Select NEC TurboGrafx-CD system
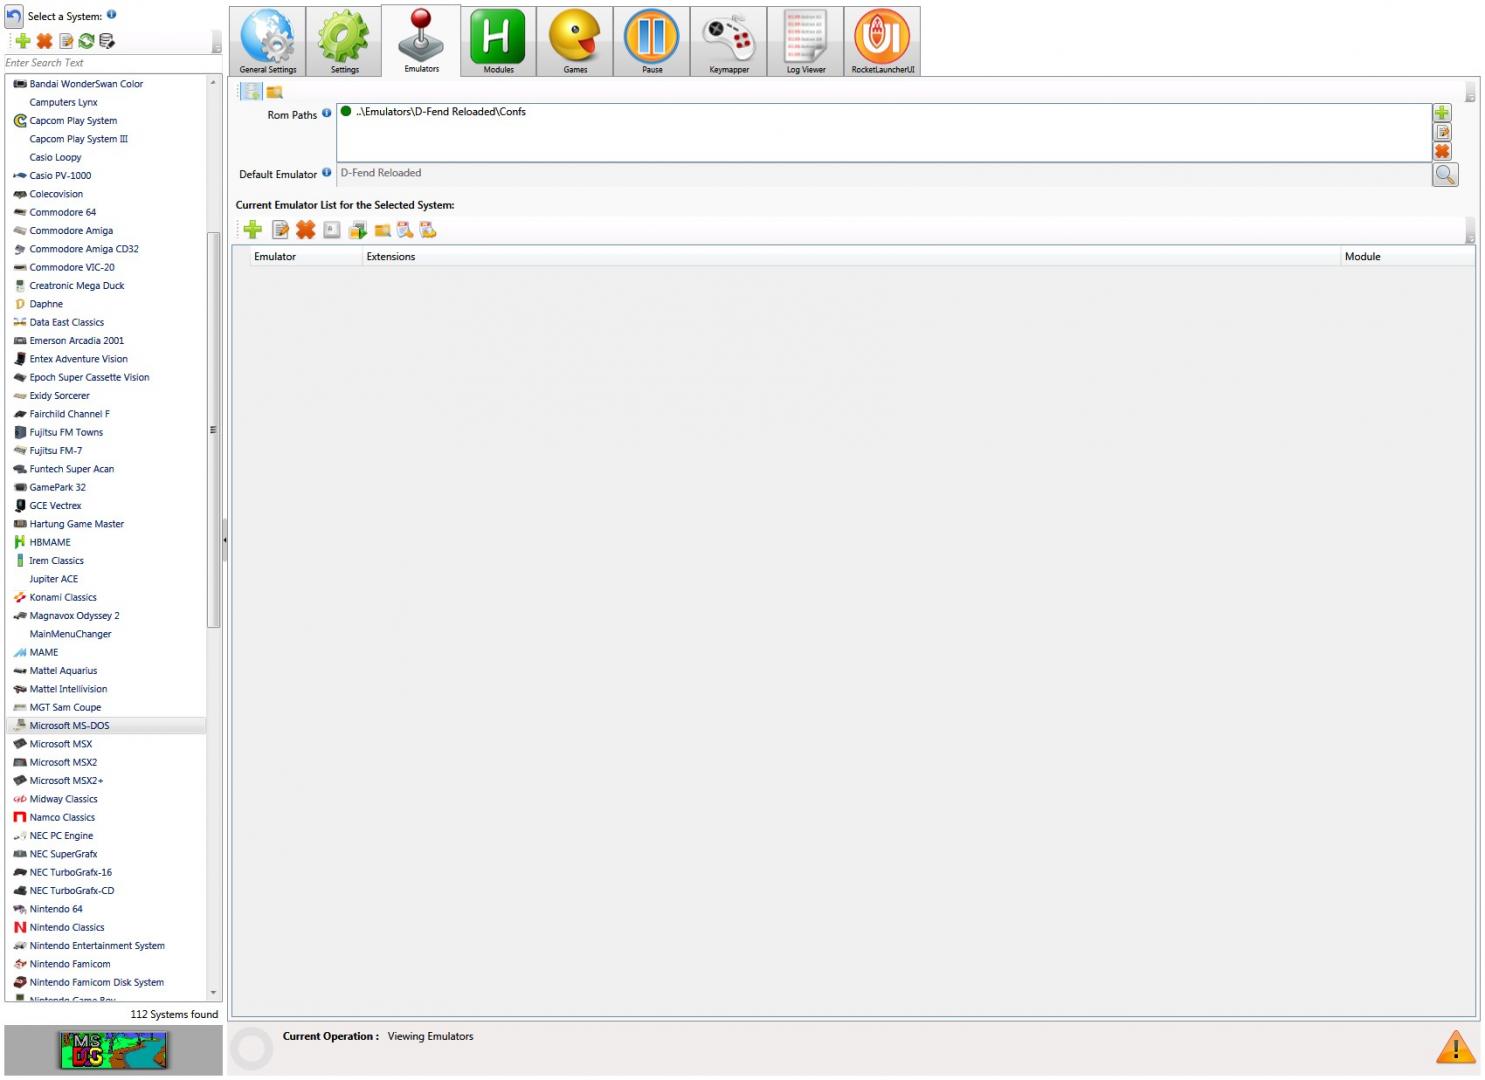 tap(72, 891)
